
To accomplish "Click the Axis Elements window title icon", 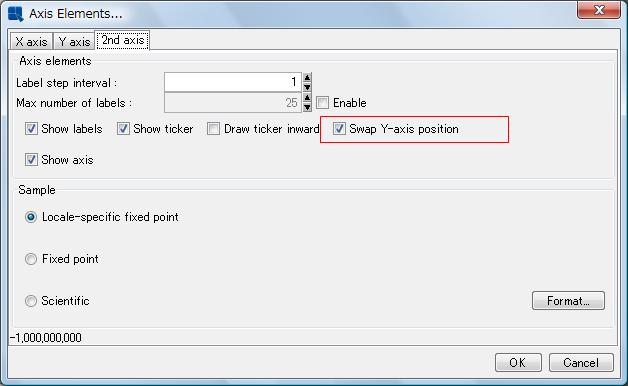I will [16, 14].
